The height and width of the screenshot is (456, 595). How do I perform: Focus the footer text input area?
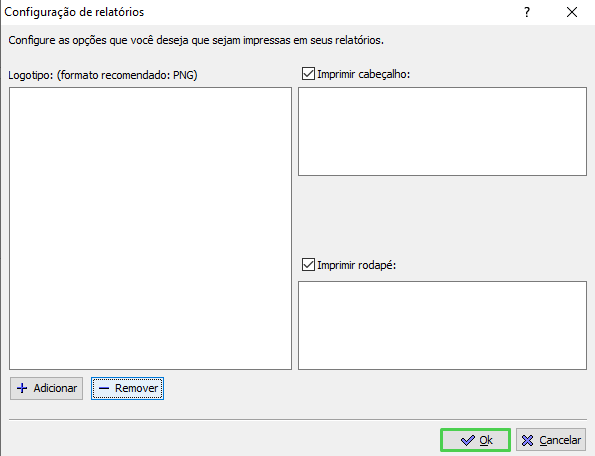tap(442, 325)
